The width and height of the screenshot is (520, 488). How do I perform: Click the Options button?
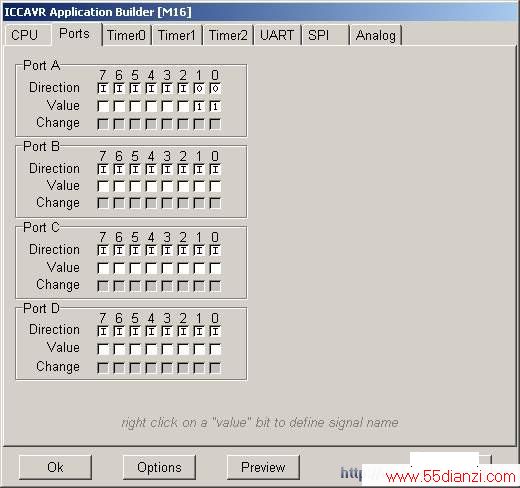click(x=159, y=467)
